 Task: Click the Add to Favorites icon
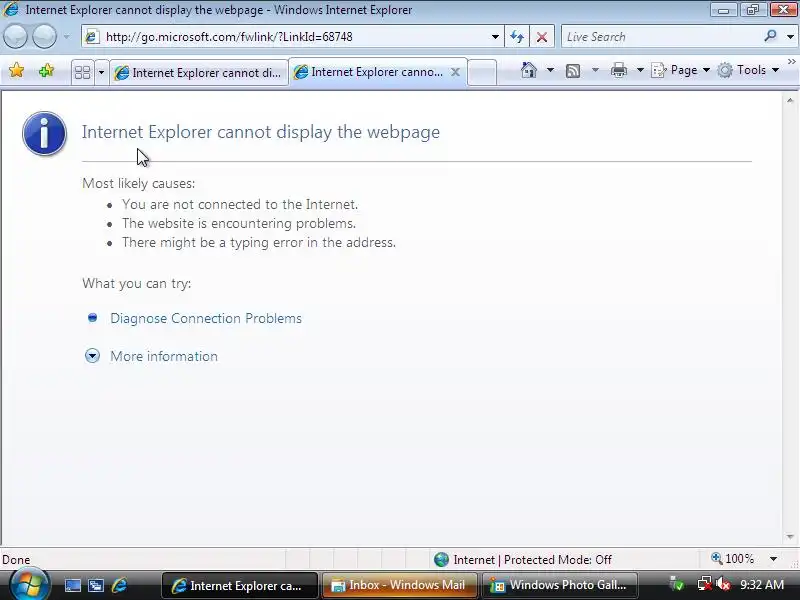pyautogui.click(x=46, y=70)
